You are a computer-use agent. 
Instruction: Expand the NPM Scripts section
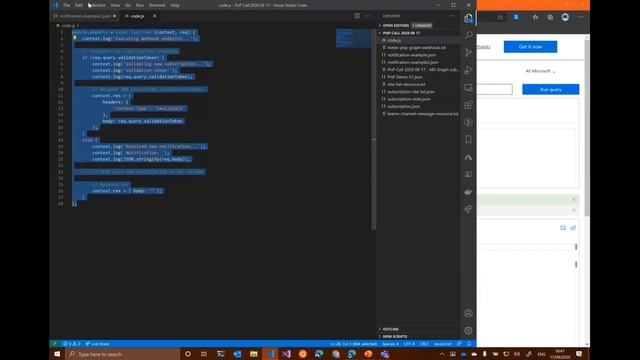pyautogui.click(x=394, y=336)
